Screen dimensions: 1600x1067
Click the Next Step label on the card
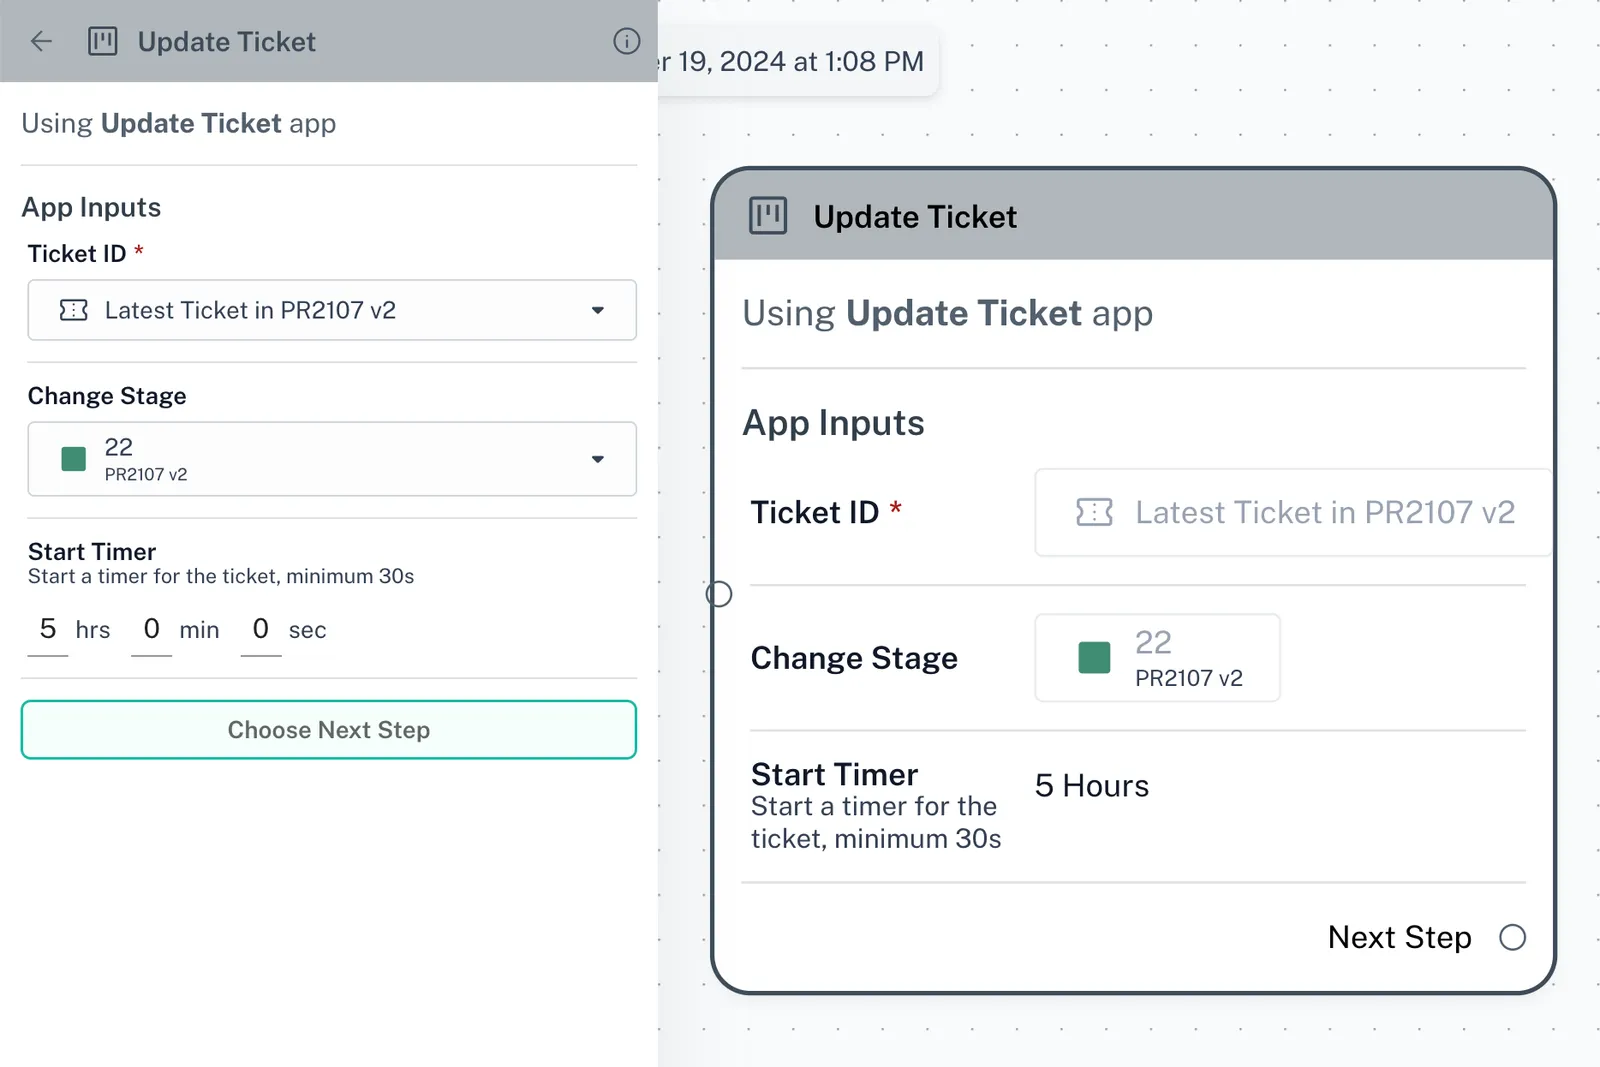(1399, 937)
